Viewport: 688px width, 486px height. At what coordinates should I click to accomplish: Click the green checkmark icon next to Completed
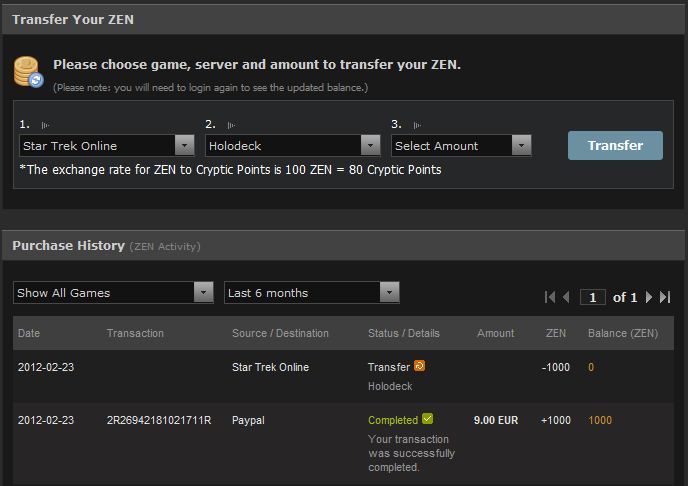[428, 418]
